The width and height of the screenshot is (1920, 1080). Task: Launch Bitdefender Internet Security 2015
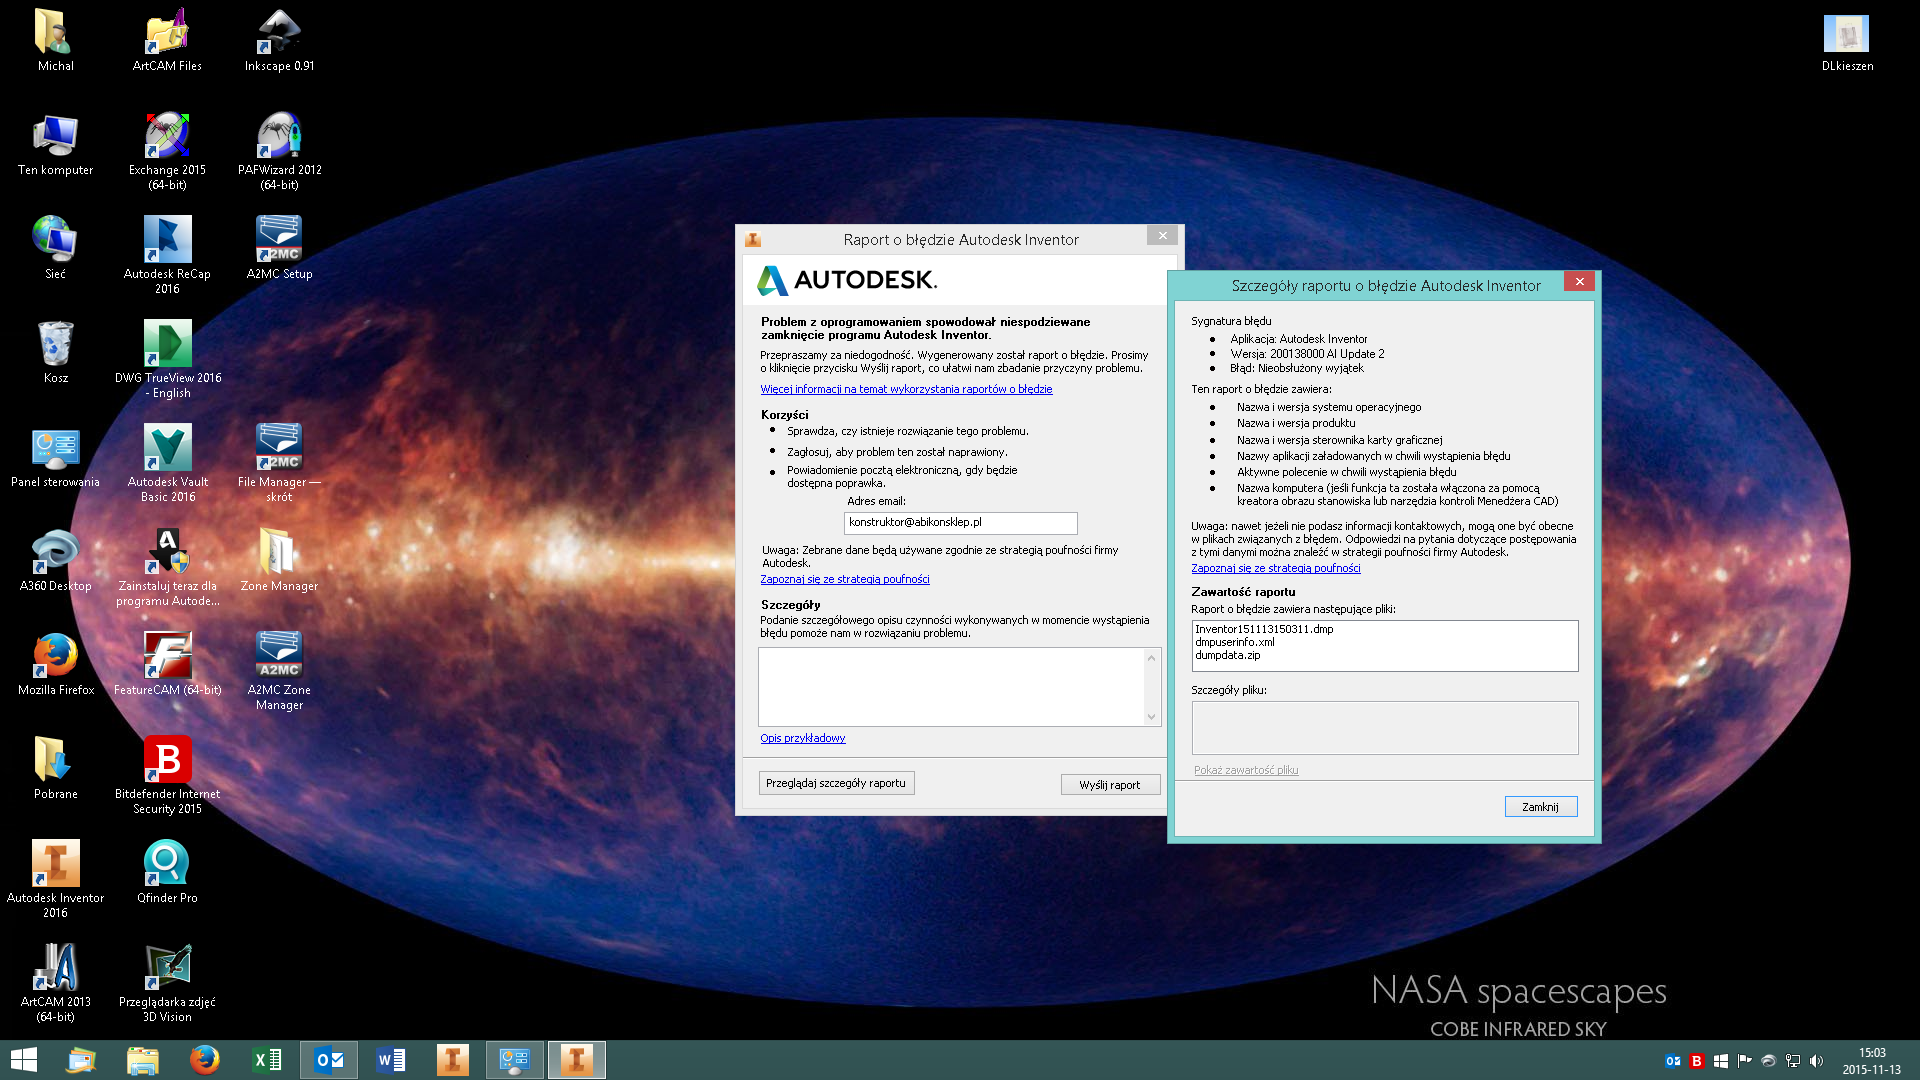[x=167, y=774]
